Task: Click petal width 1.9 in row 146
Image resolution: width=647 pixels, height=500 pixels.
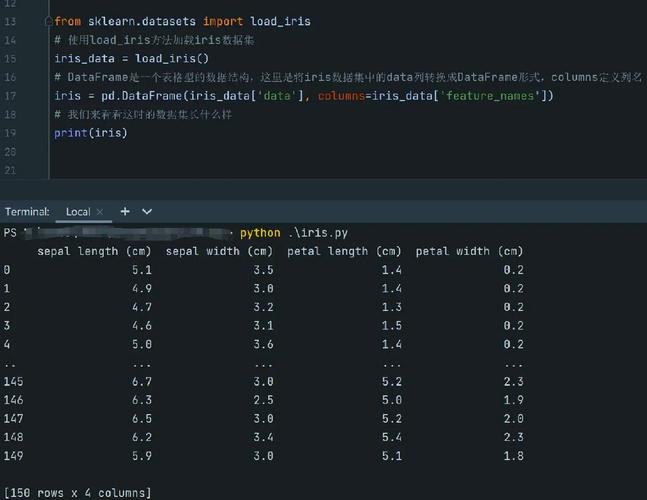Action: point(513,400)
